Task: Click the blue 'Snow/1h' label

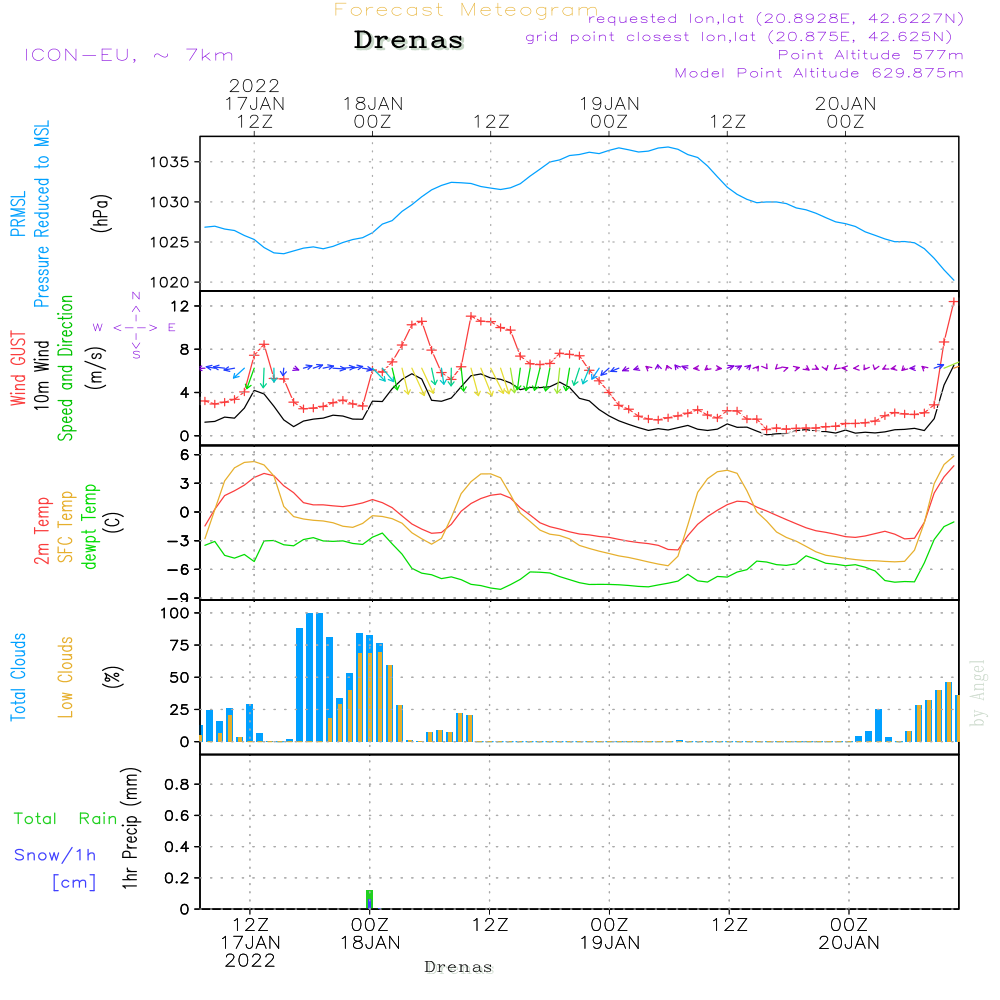Action: tap(55, 855)
